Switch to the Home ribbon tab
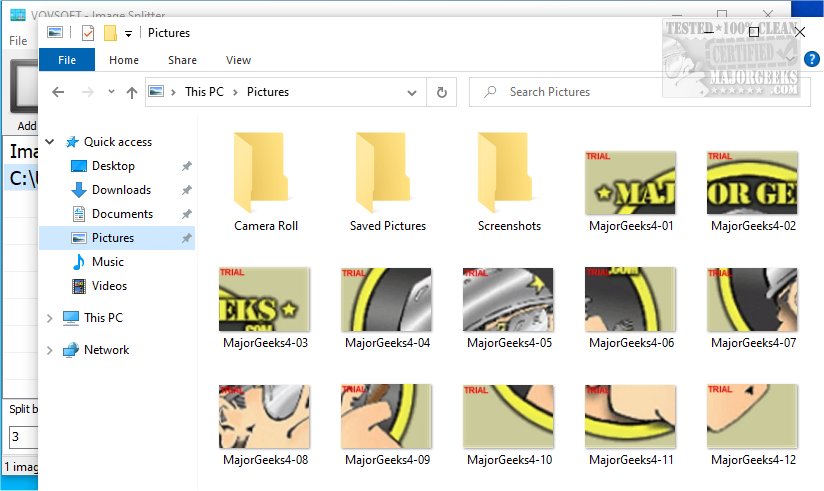The width and height of the screenshot is (824, 491). pos(124,60)
